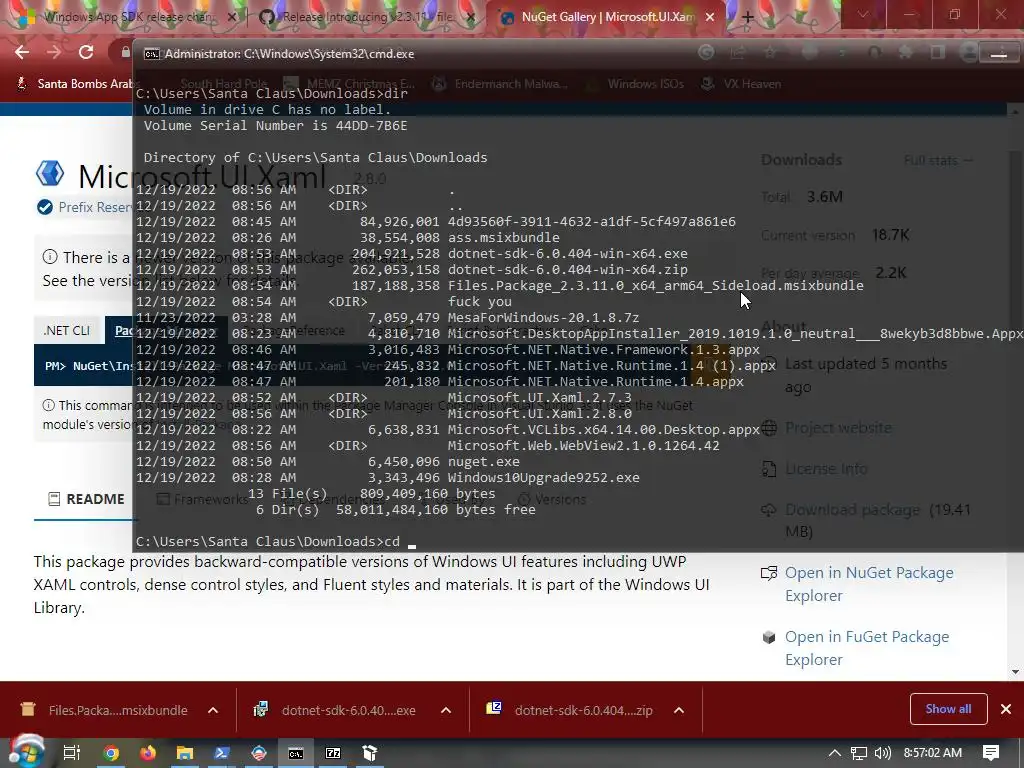Click Microsoft.VCLibs.x64.14.00.Desktop.appx row
This screenshot has width=1024, height=768.
click(448, 429)
